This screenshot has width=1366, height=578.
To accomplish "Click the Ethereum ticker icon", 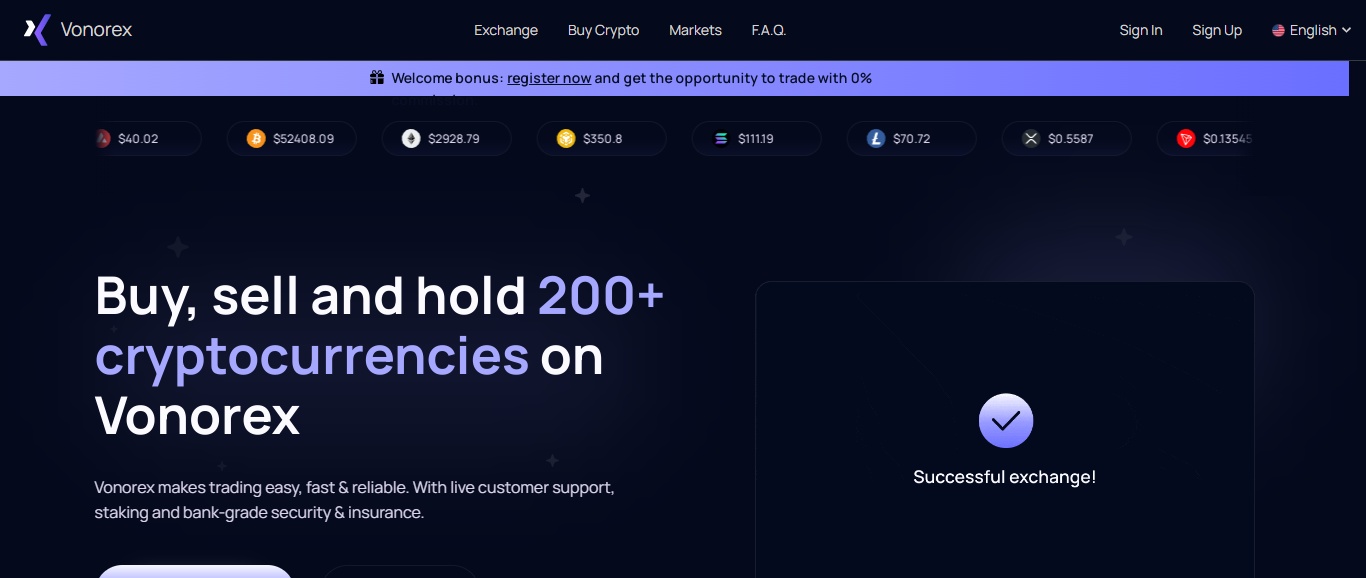I will tap(411, 139).
